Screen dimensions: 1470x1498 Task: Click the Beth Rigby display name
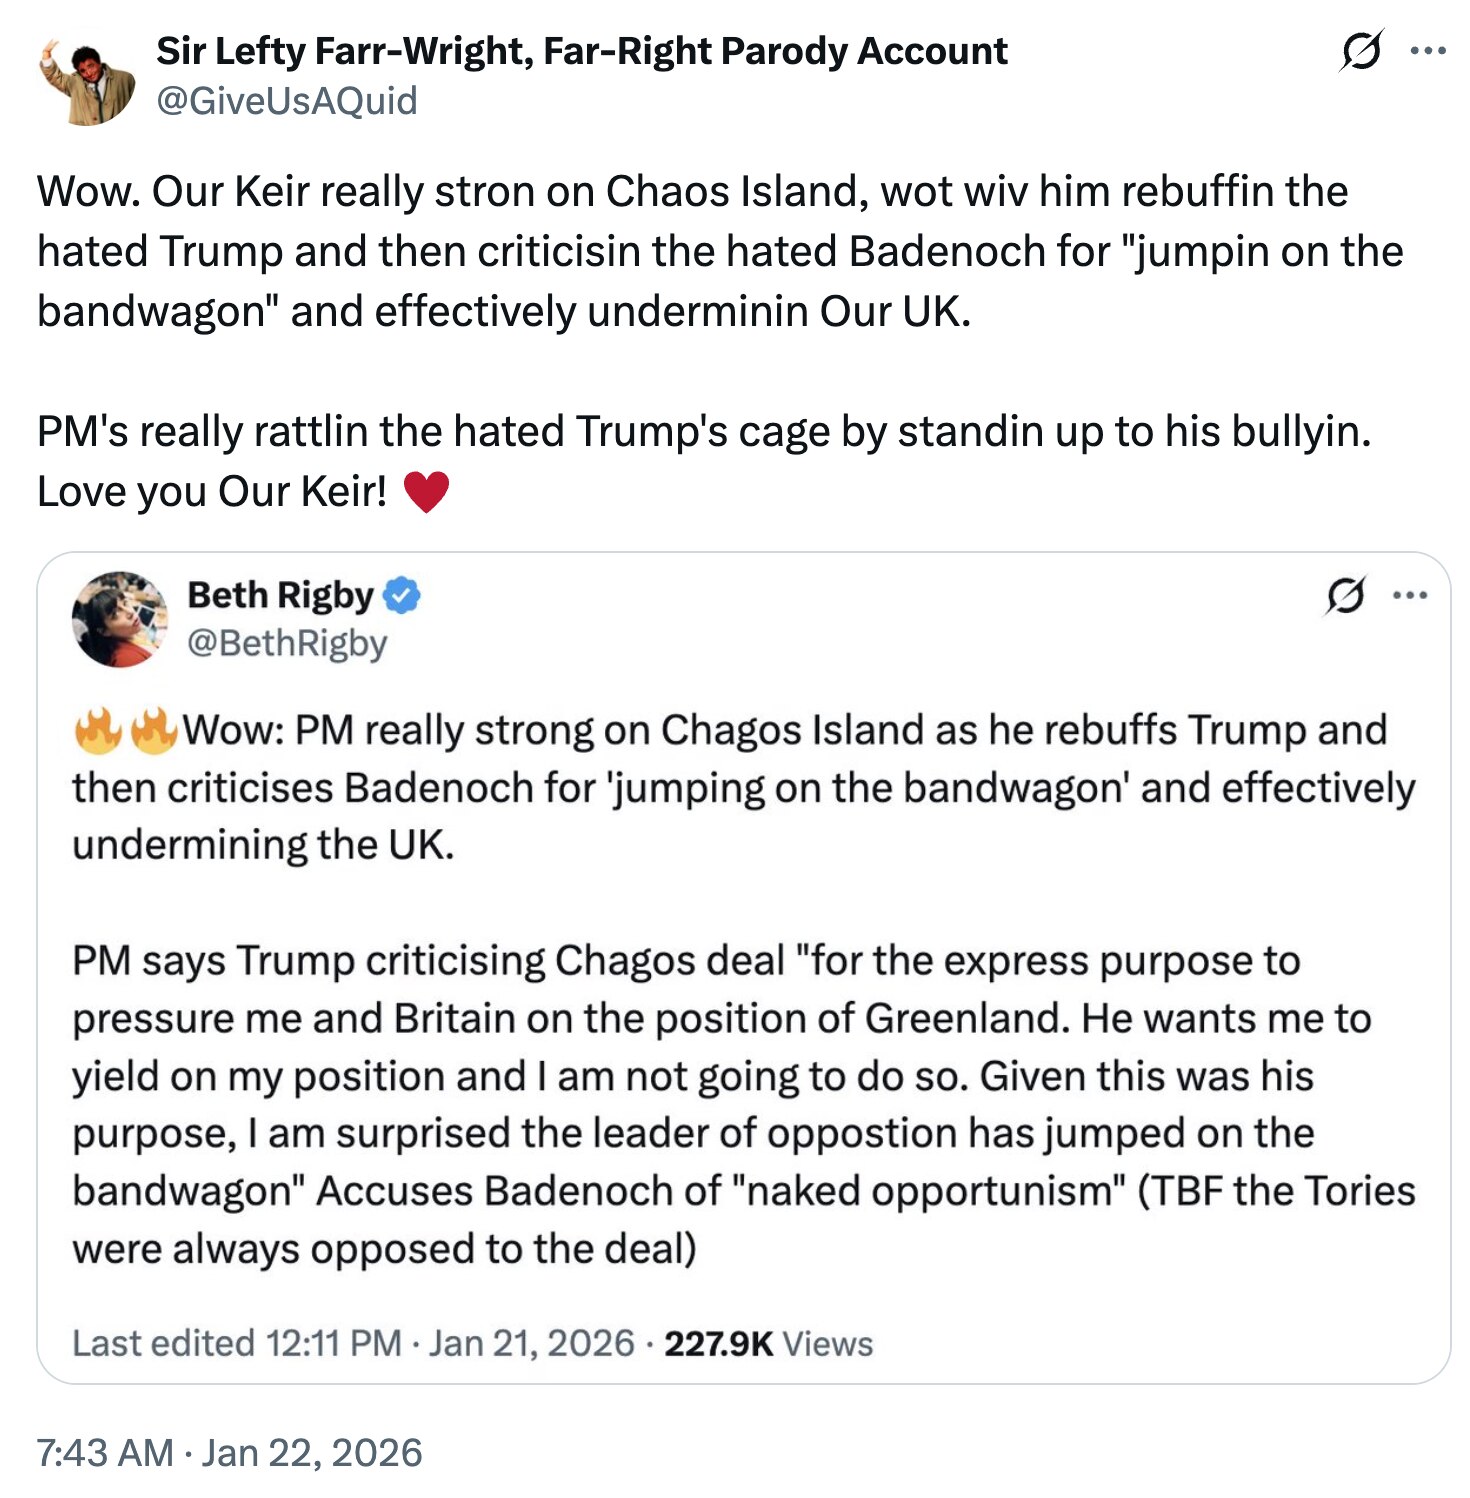pos(280,595)
